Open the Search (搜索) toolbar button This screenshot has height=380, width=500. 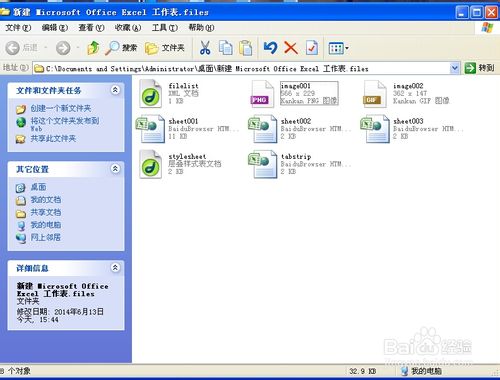pos(121,48)
